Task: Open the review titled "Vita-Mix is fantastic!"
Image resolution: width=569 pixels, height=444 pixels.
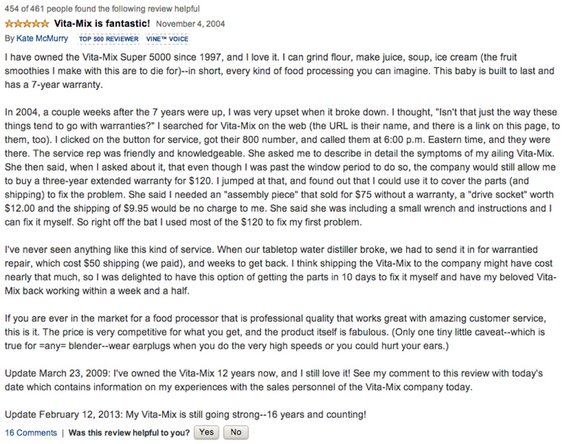Action: coord(102,24)
